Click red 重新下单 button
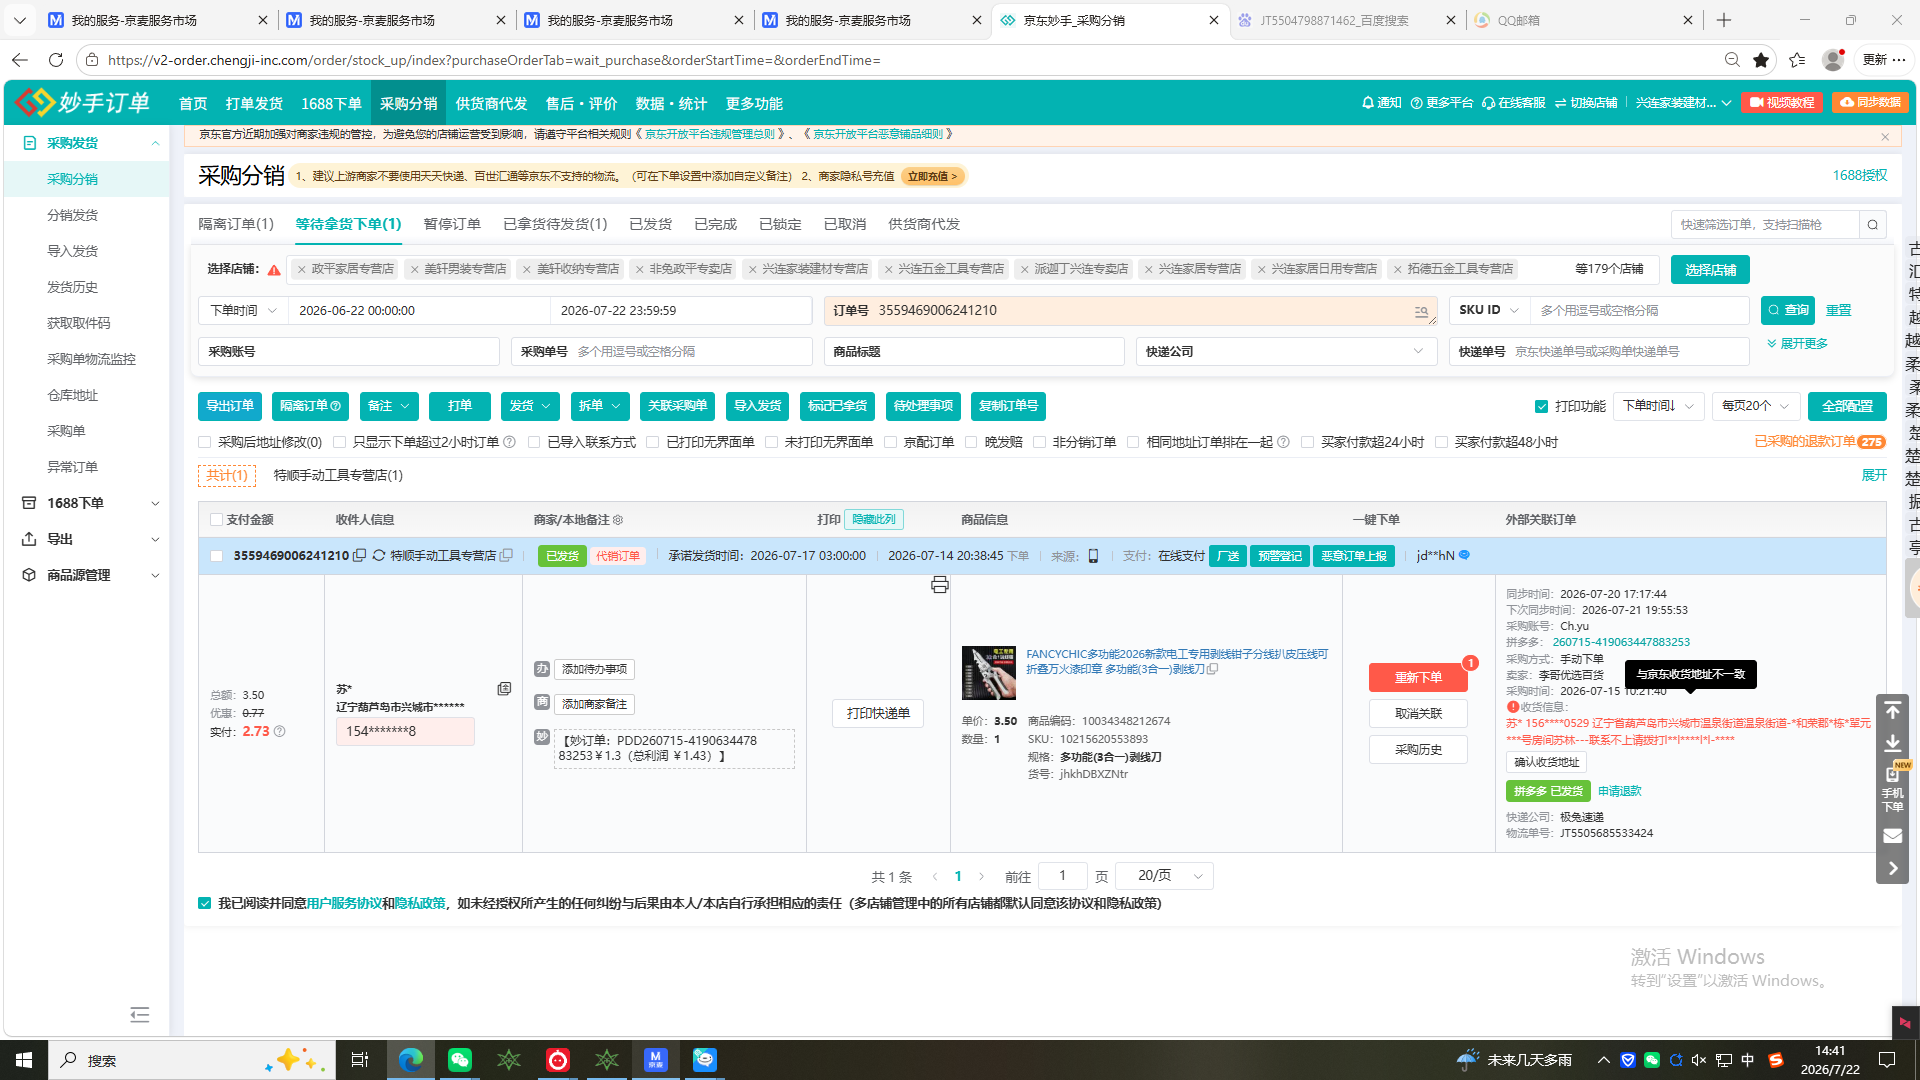The image size is (1920, 1080). (x=1418, y=677)
